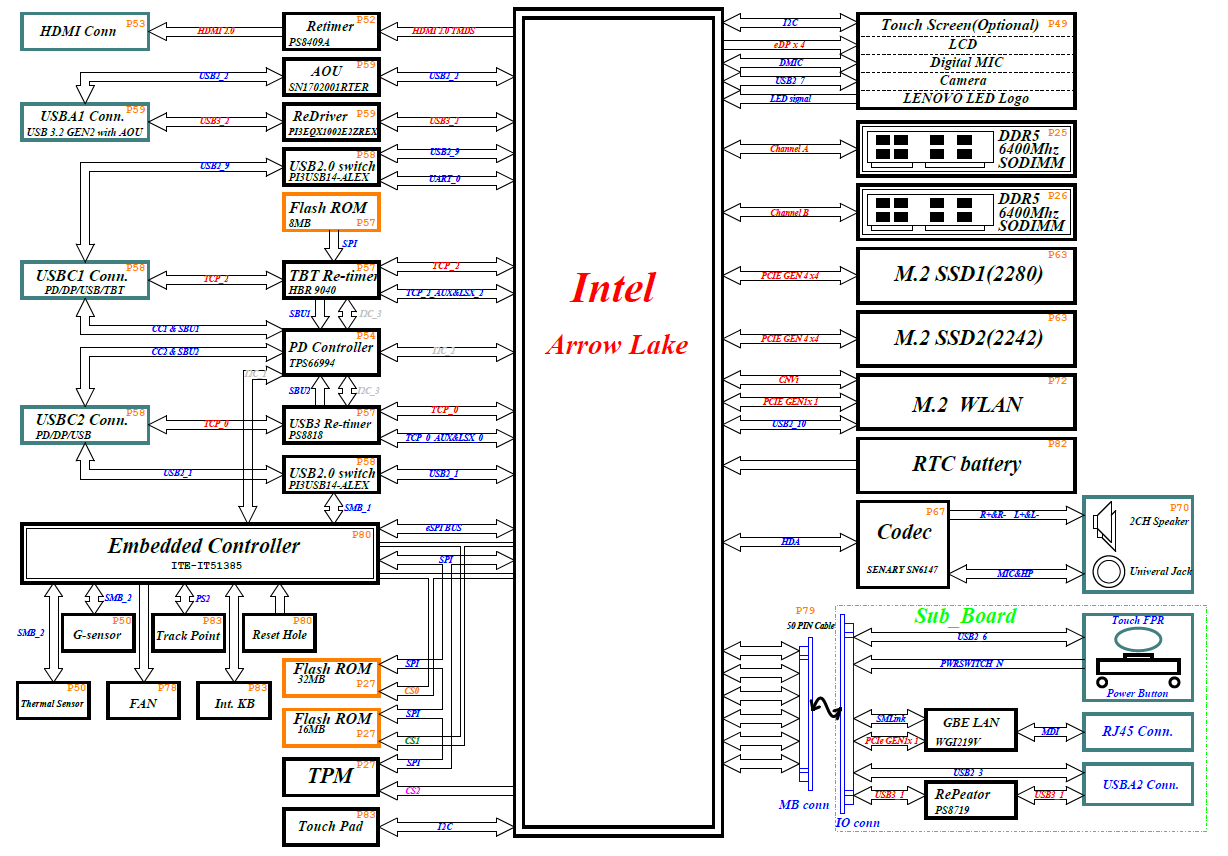Image resolution: width=1228 pixels, height=856 pixels.
Task: Click the Universal Jack circle icon
Action: pyautogui.click(x=1108, y=572)
